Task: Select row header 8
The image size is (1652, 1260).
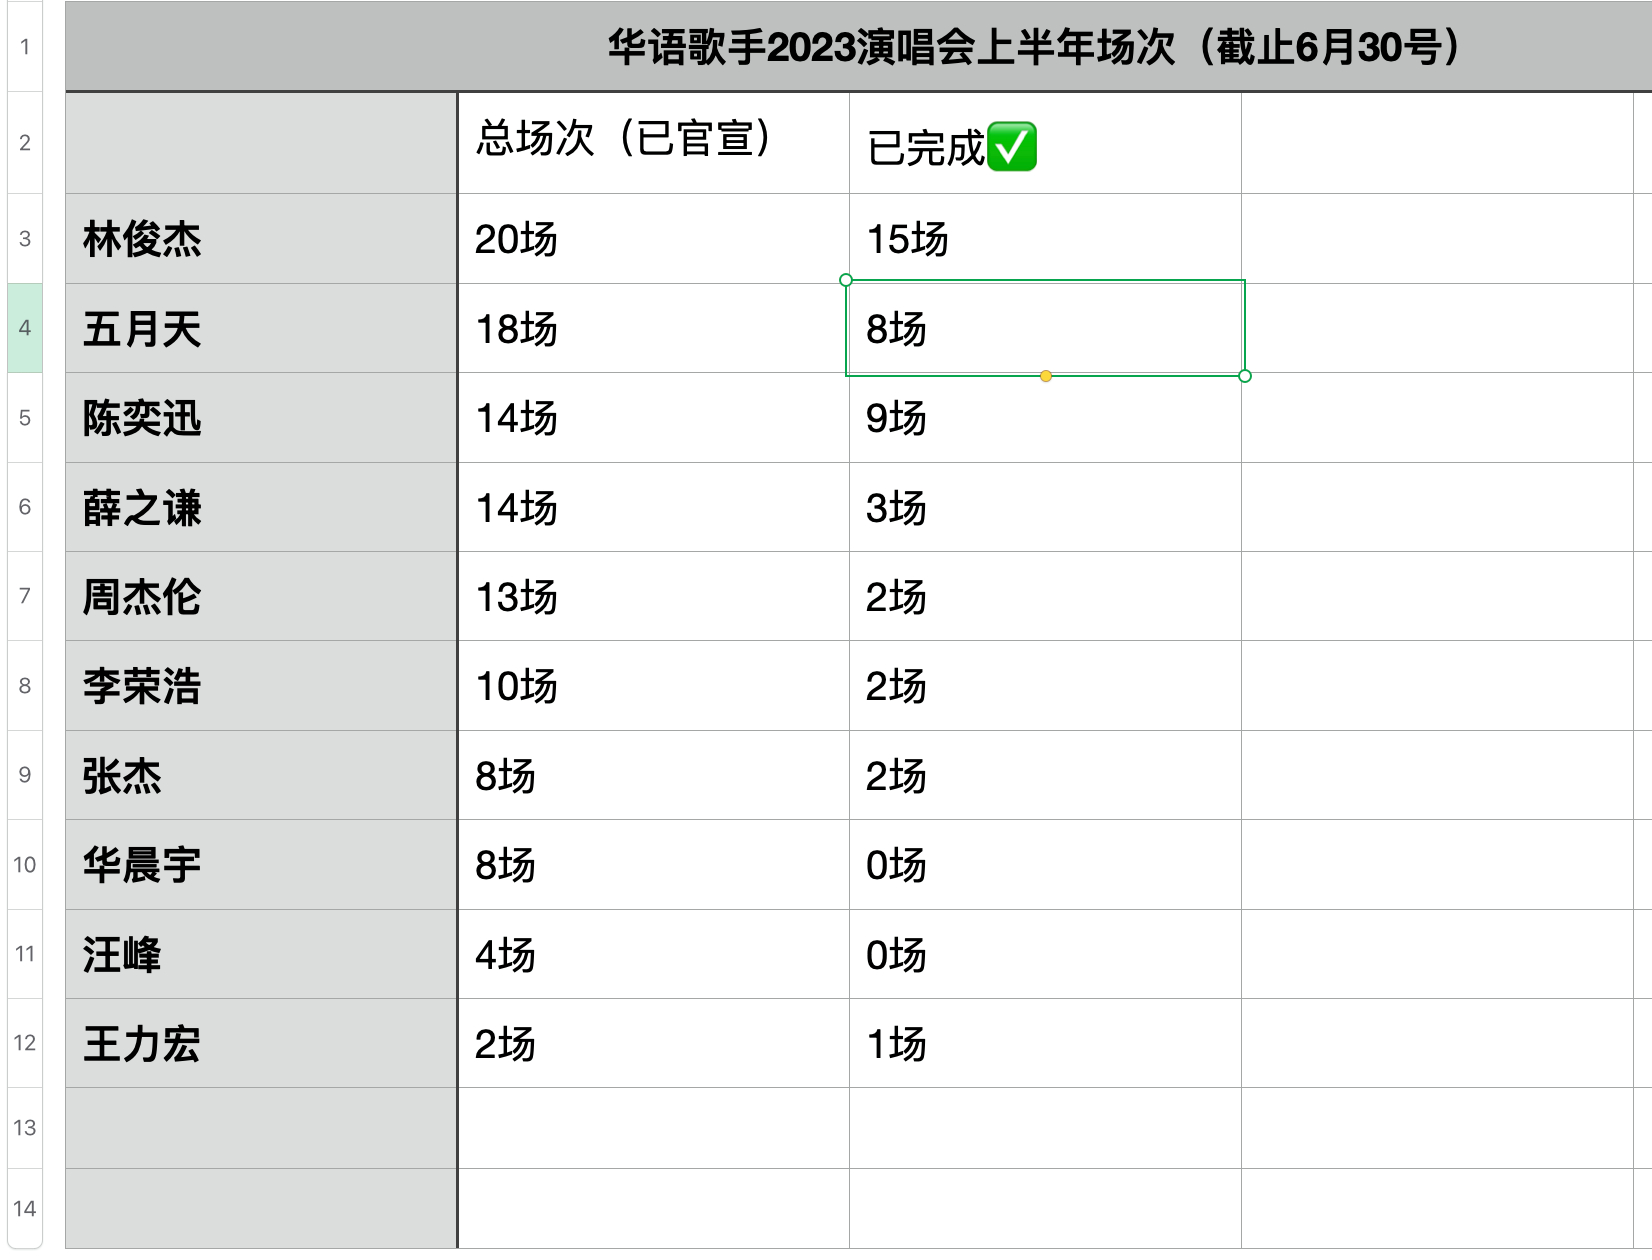Action: pyautogui.click(x=25, y=686)
